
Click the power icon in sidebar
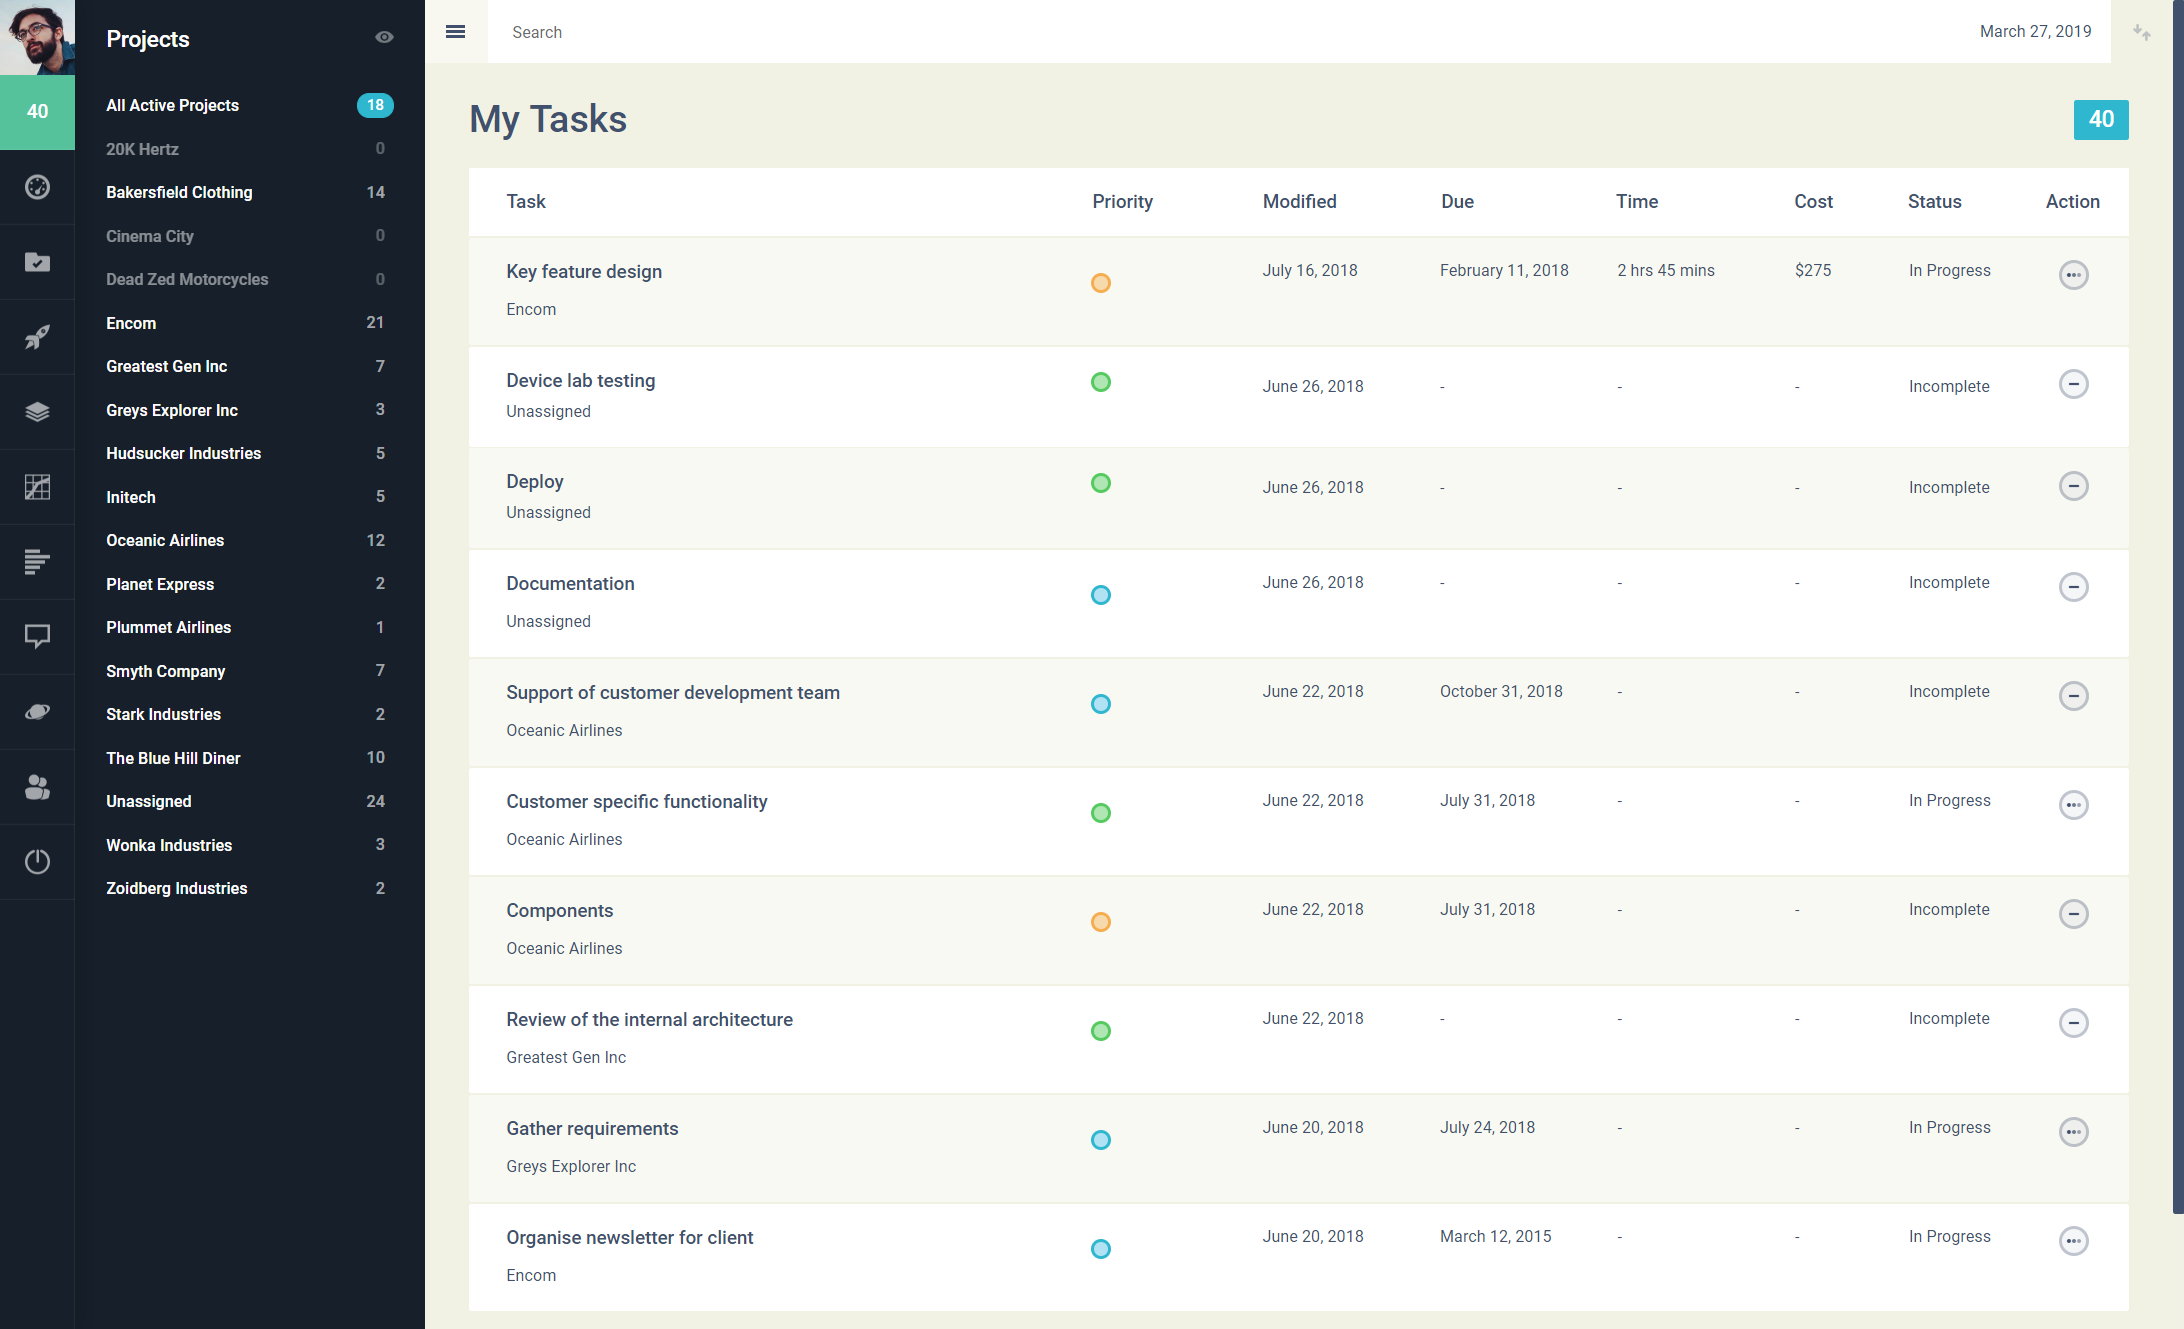click(37, 861)
